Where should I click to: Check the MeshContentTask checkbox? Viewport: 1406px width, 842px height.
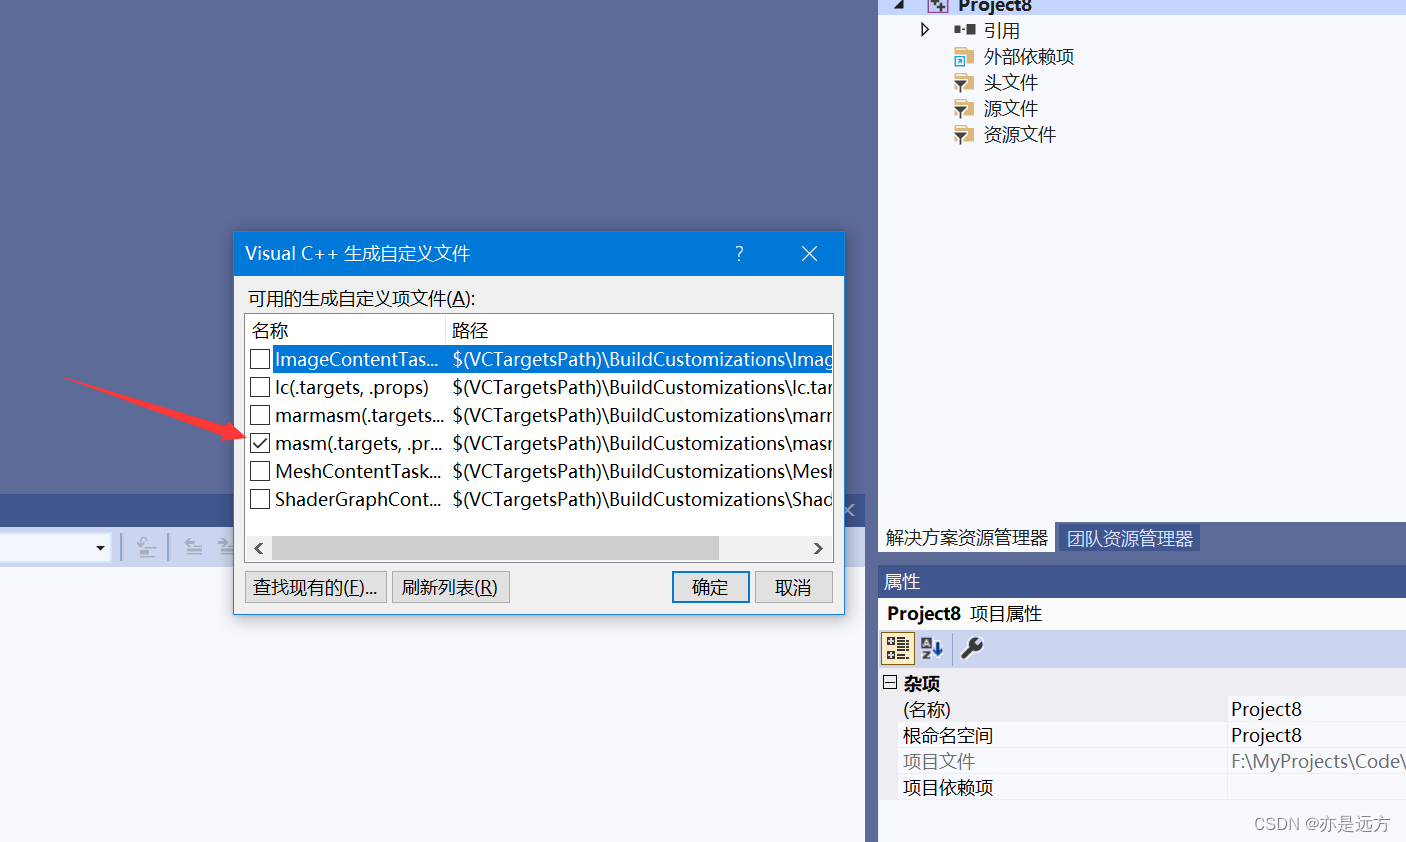click(260, 471)
